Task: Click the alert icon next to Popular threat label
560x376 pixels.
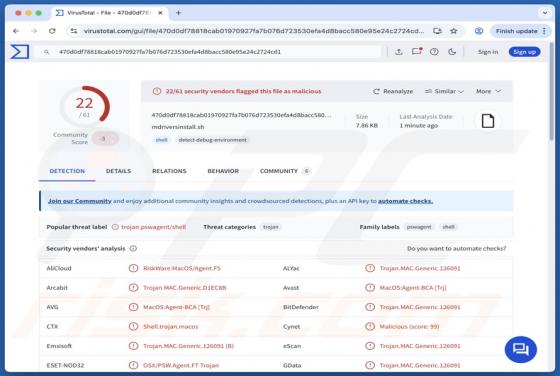Action: (115, 227)
